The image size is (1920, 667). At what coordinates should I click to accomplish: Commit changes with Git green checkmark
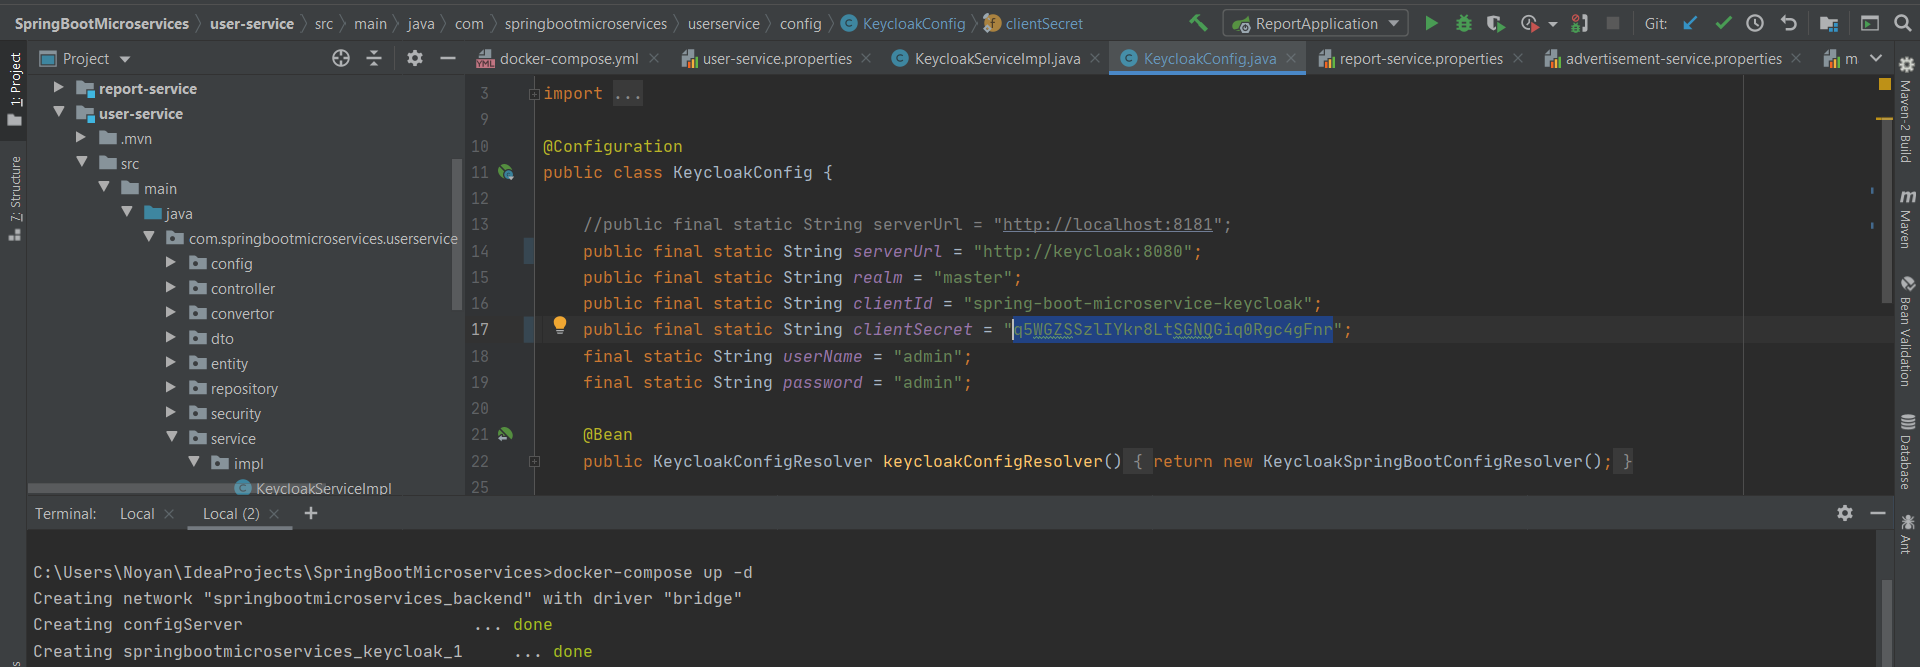coord(1723,23)
